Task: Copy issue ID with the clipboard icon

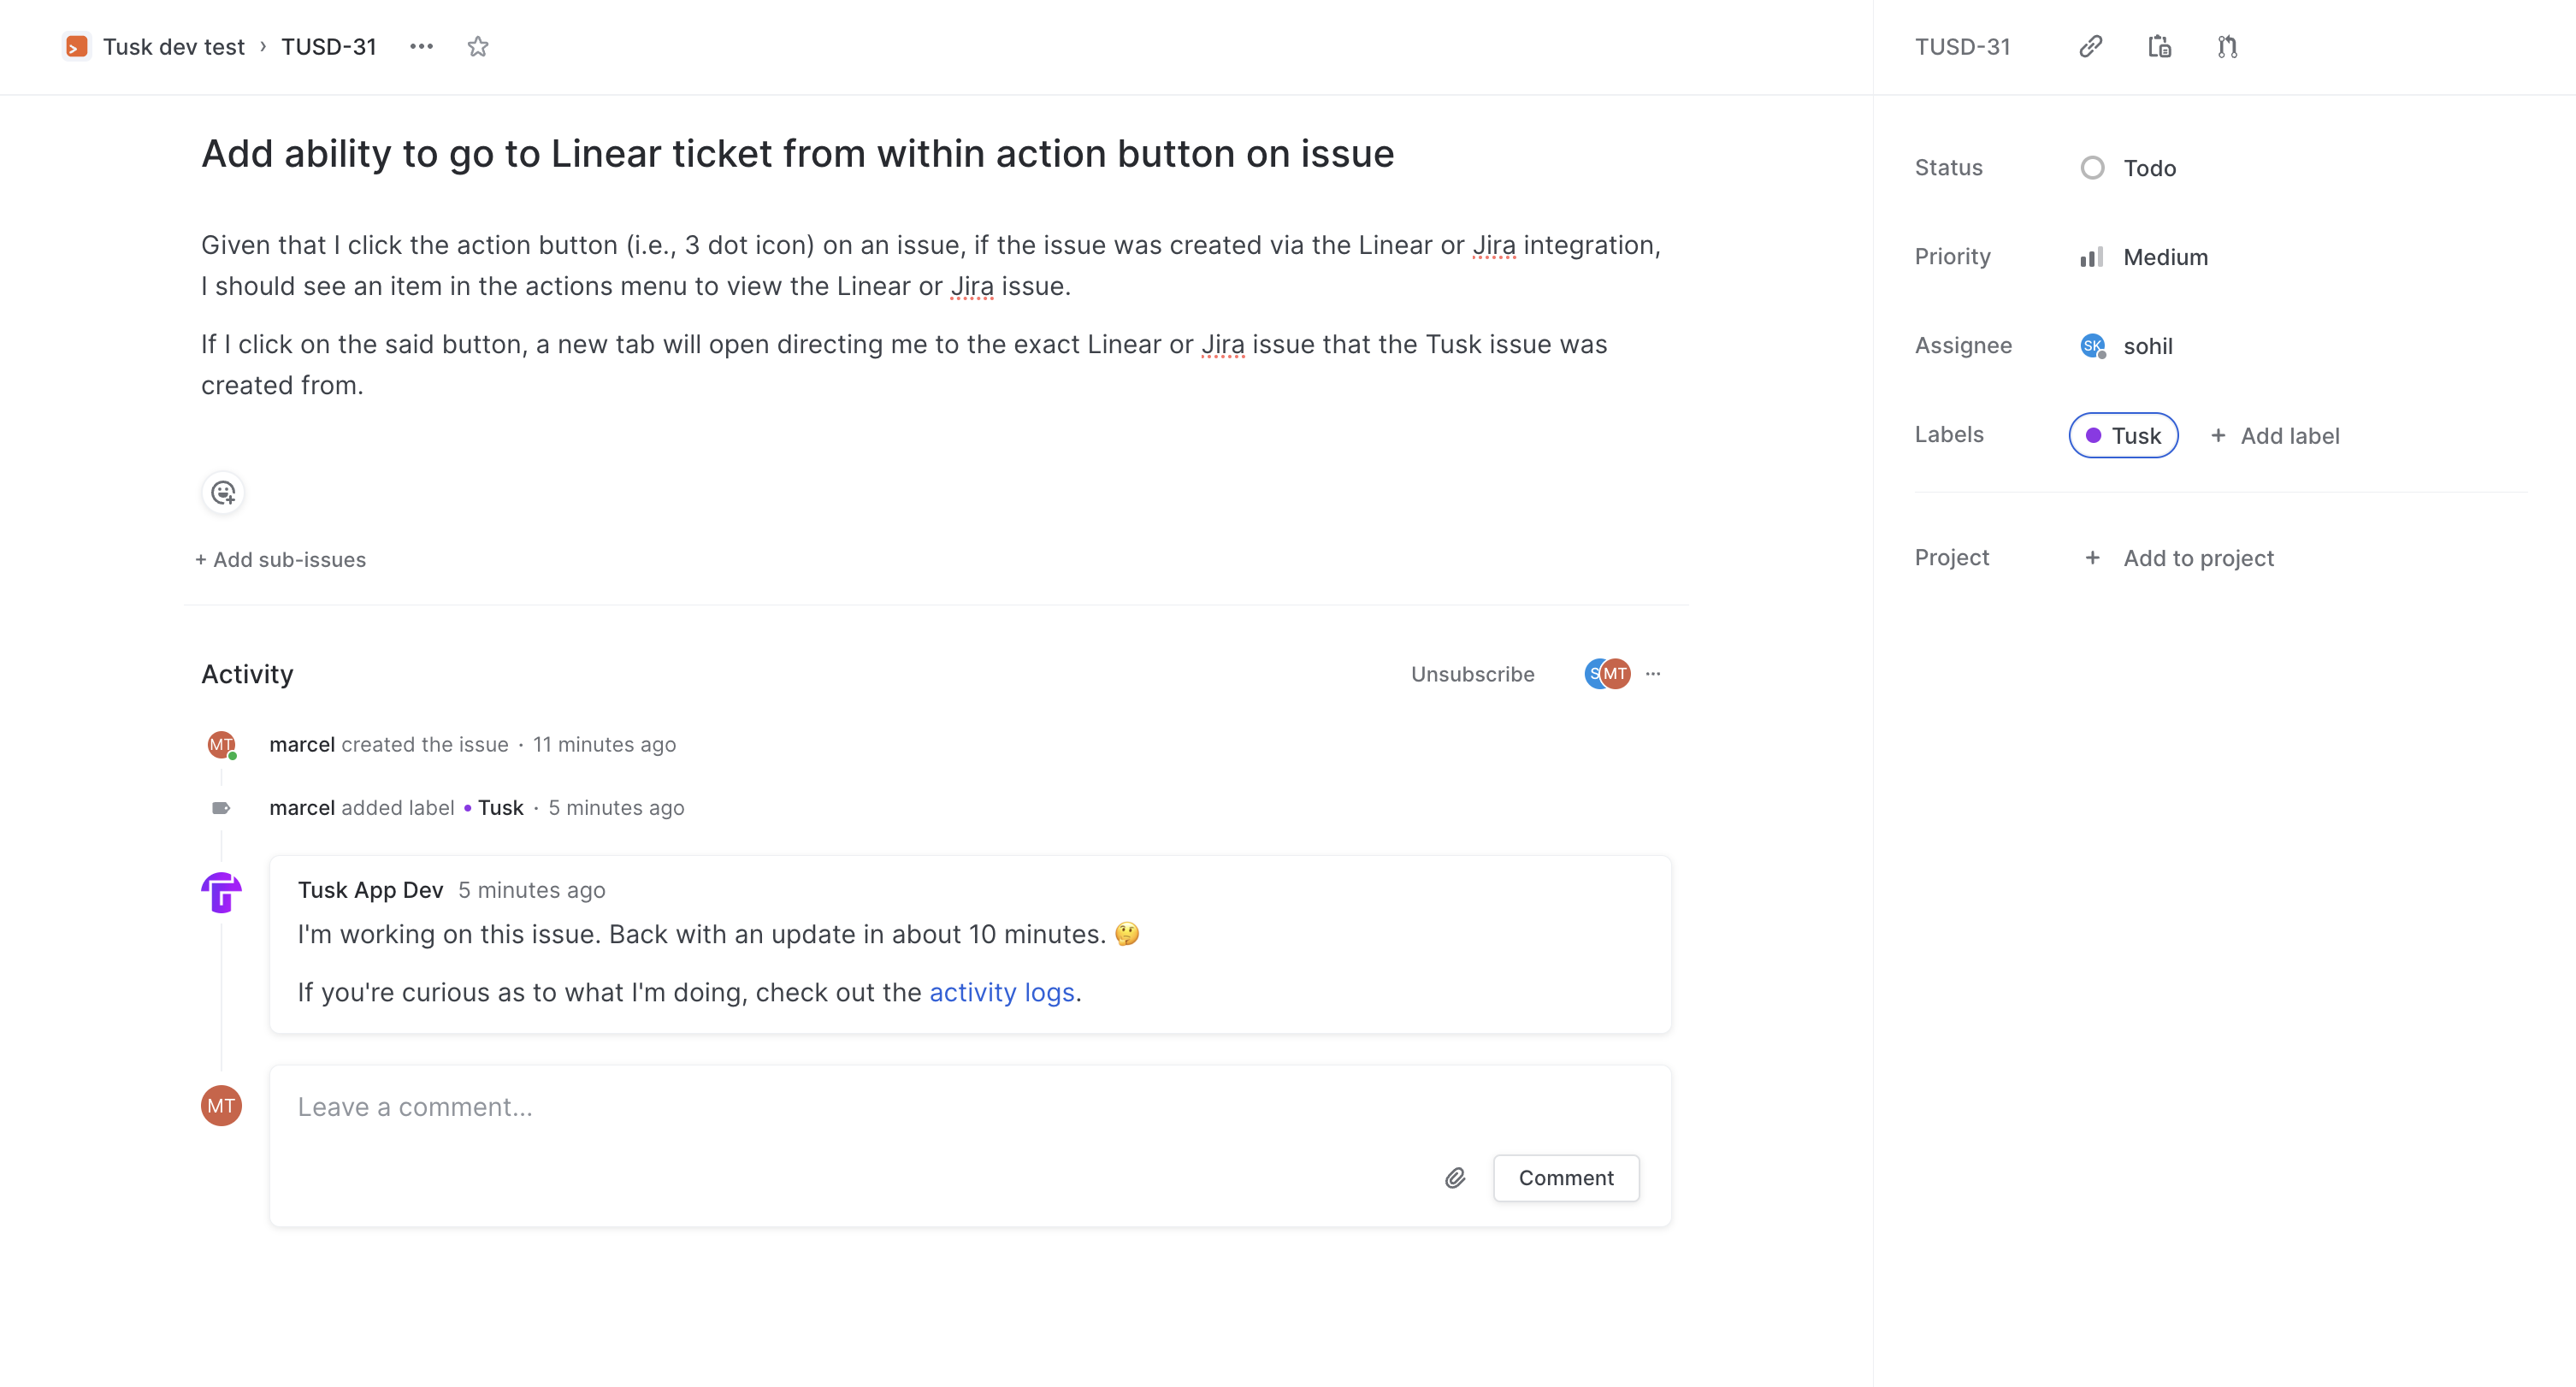Action: pyautogui.click(x=2159, y=47)
